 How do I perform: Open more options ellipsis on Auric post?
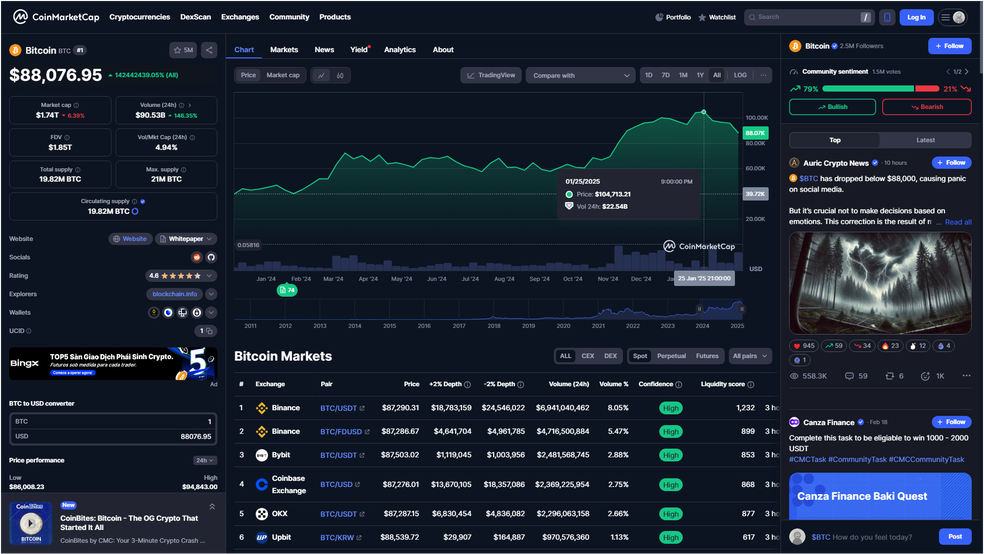tap(966, 376)
